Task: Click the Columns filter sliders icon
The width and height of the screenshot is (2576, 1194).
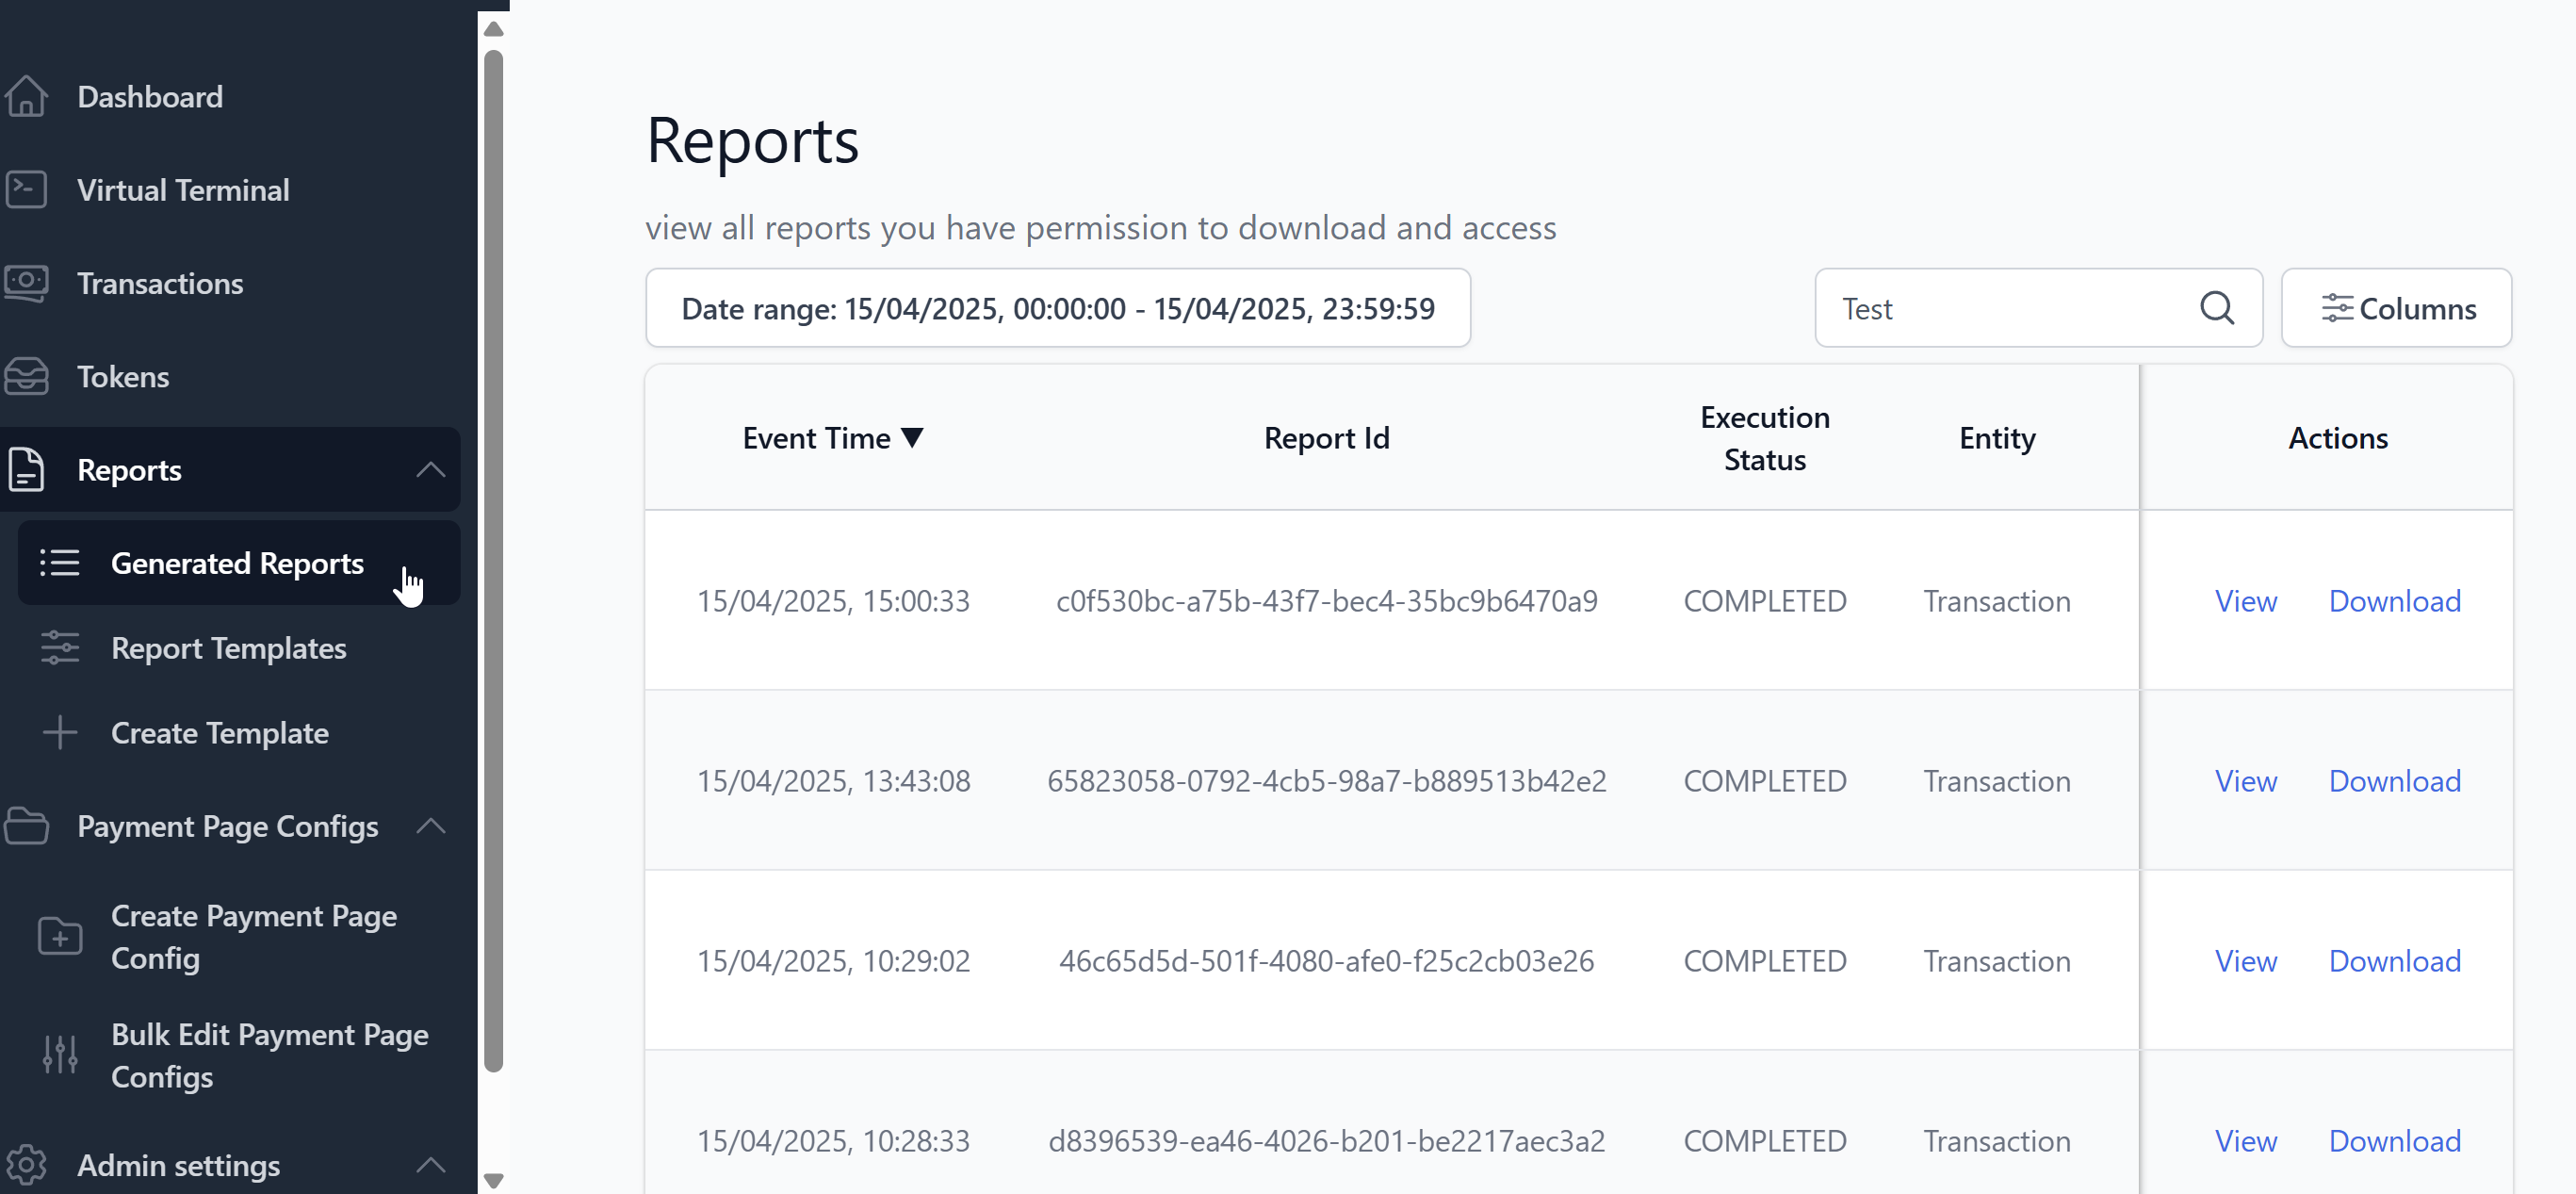Action: coord(2337,308)
